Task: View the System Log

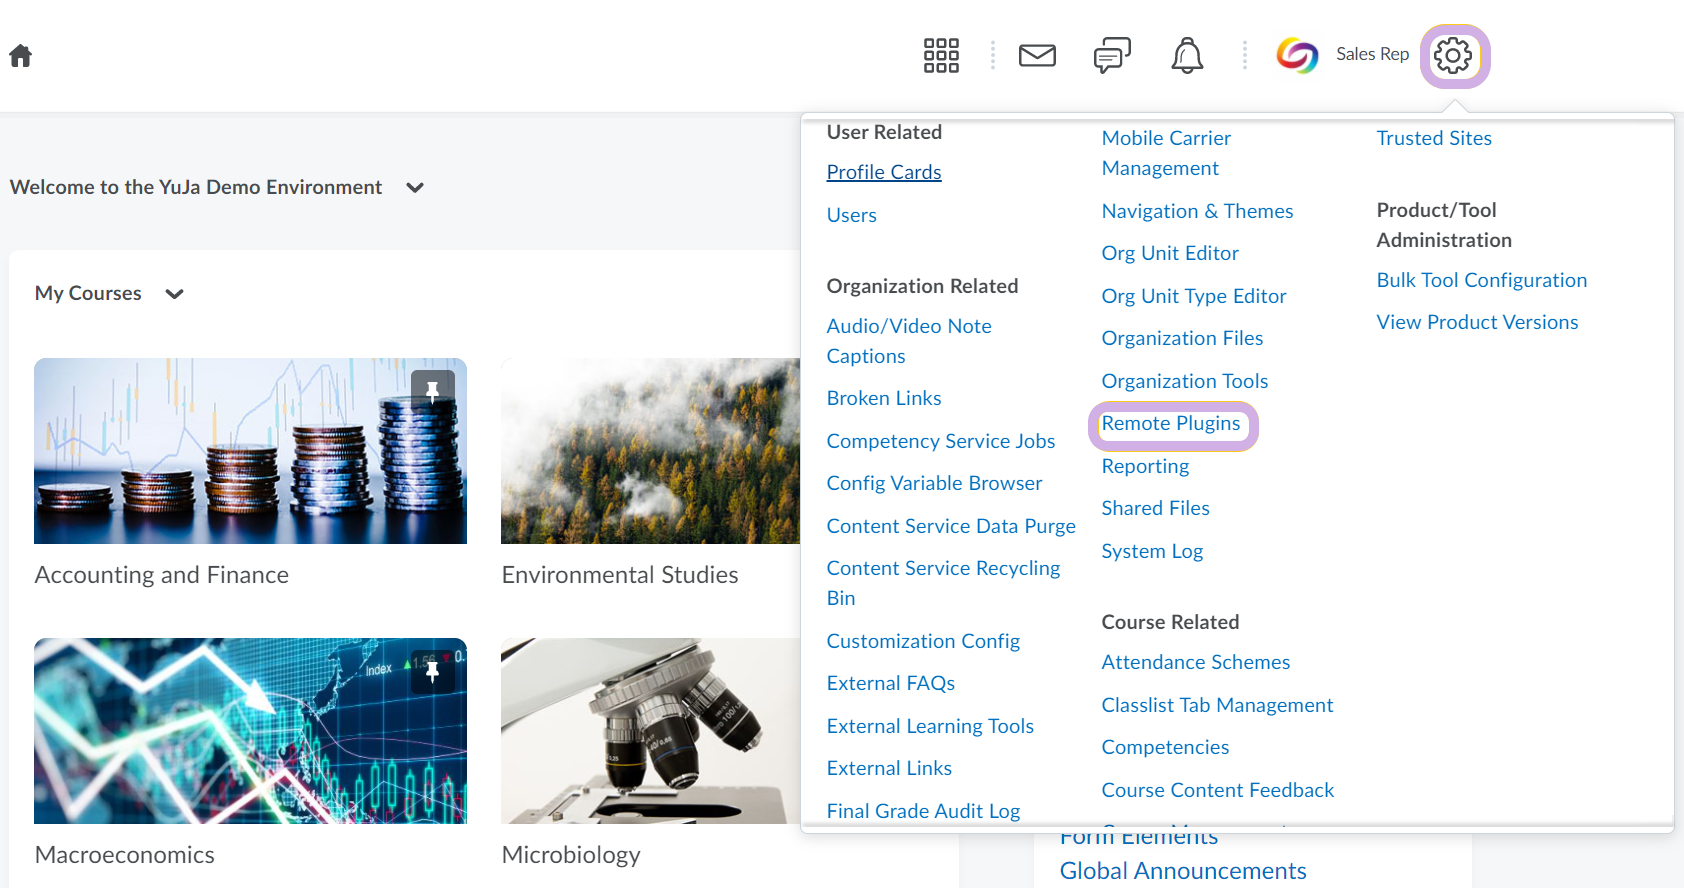Action: pyautogui.click(x=1152, y=551)
